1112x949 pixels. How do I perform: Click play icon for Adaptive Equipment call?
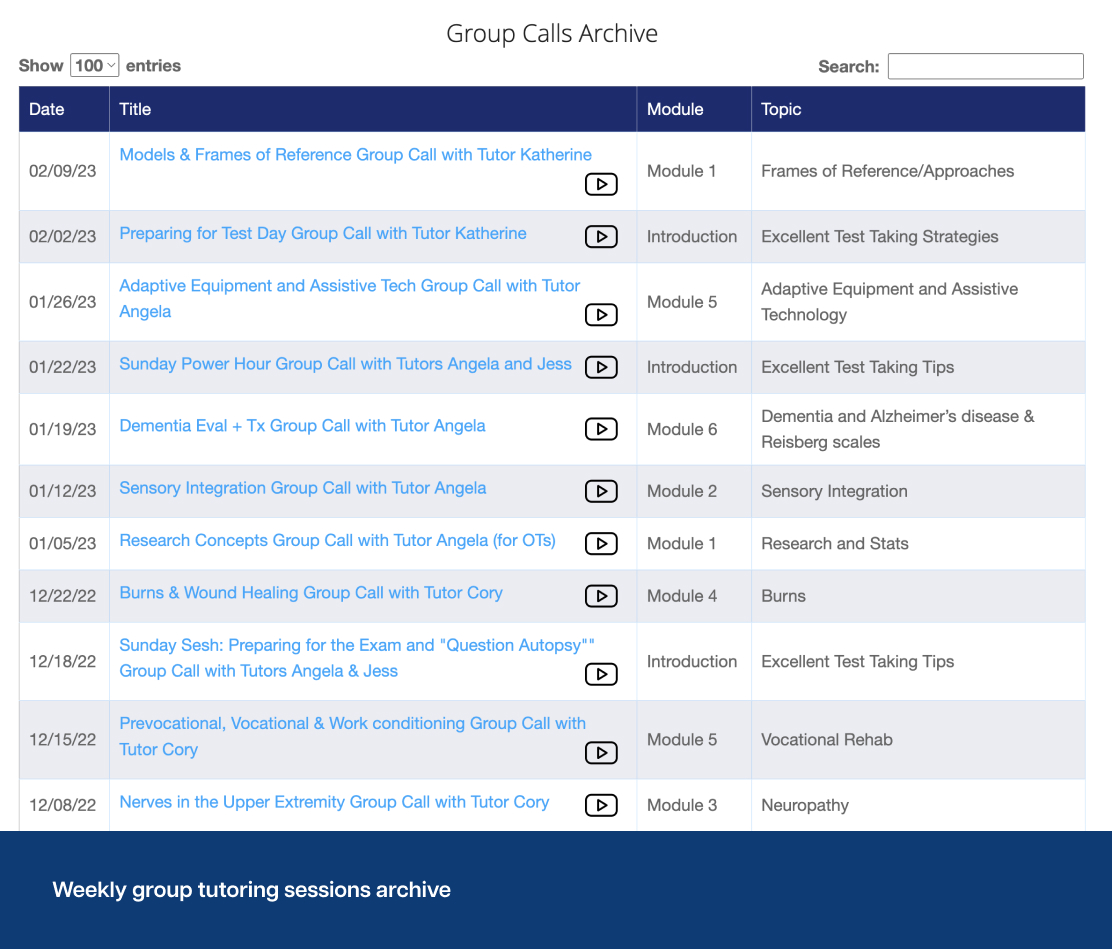[x=601, y=315]
